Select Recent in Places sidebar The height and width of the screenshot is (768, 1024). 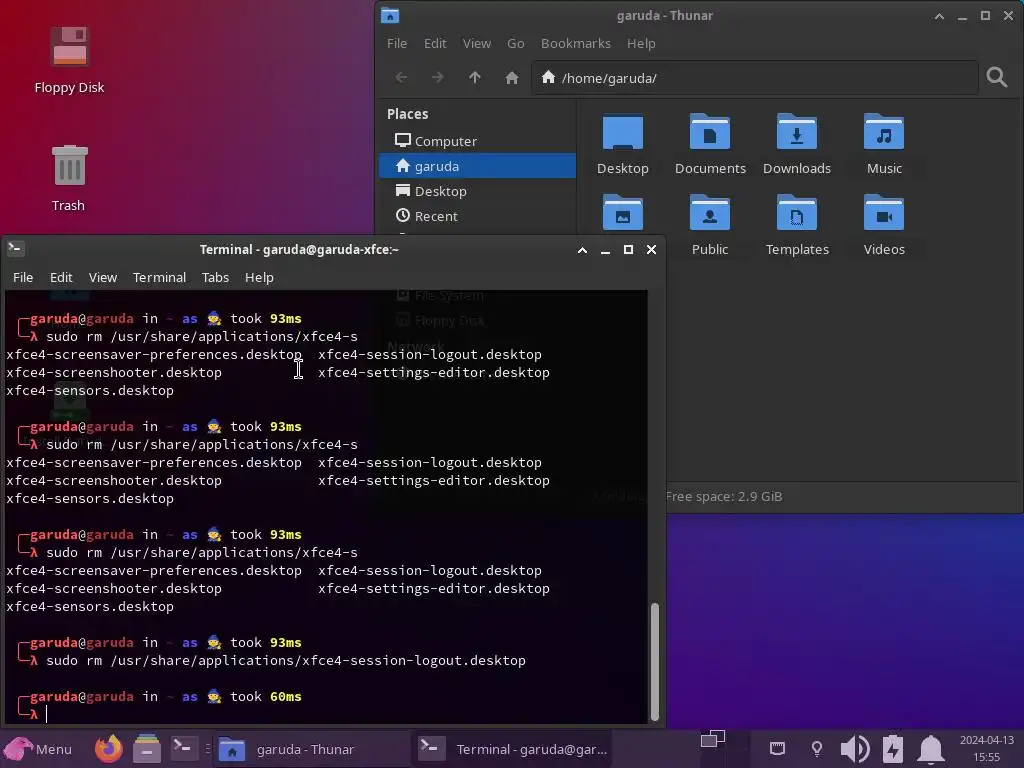(x=477, y=216)
